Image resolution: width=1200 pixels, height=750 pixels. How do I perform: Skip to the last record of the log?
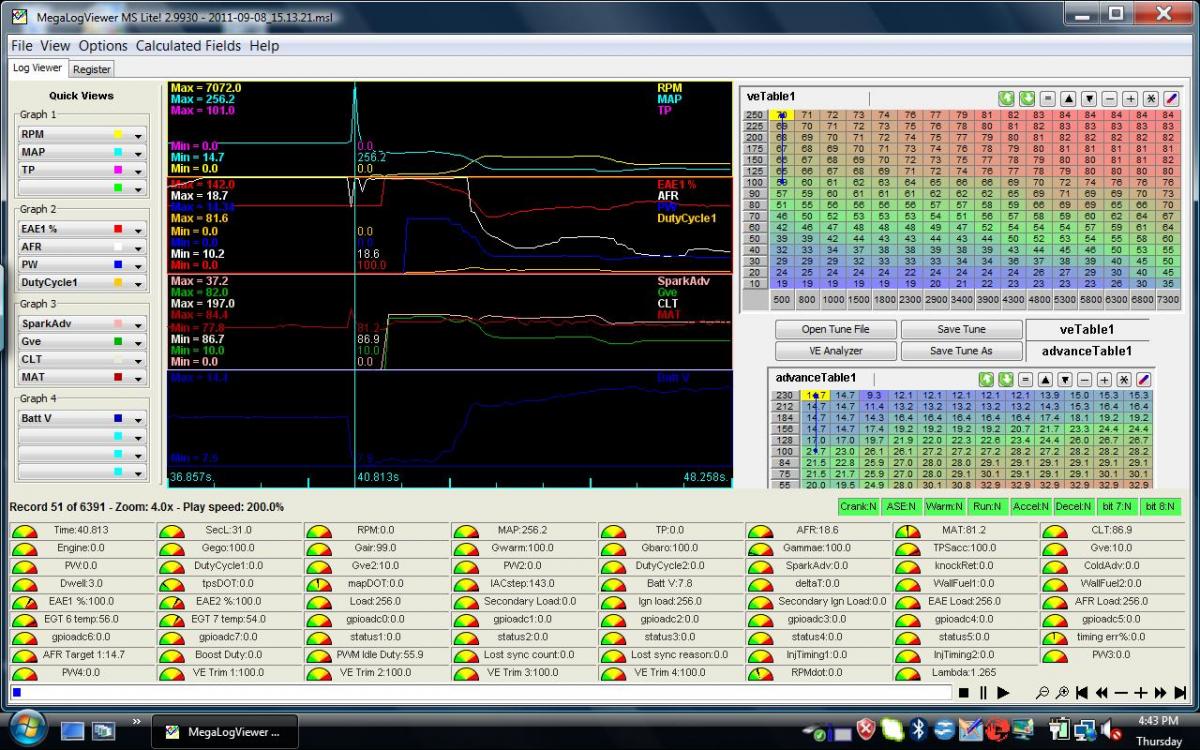tap(1180, 692)
